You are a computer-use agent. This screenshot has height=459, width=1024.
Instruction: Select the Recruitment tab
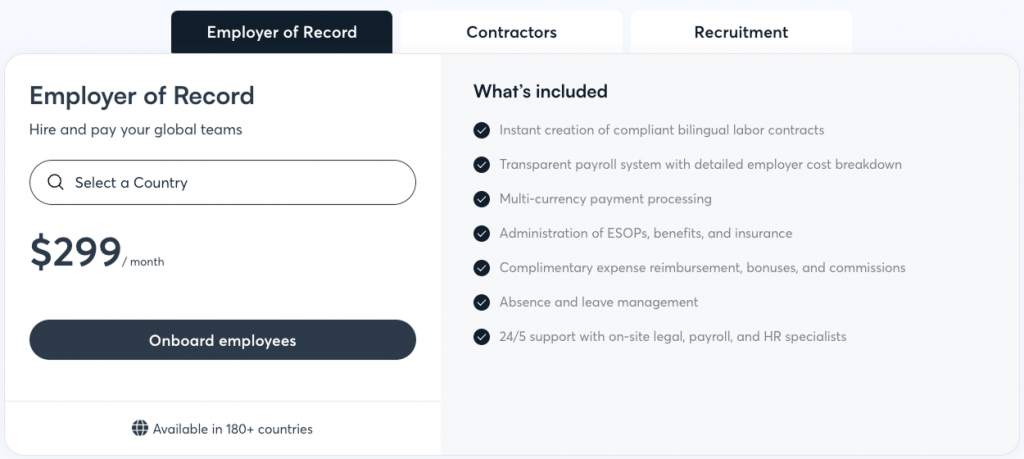click(x=741, y=32)
